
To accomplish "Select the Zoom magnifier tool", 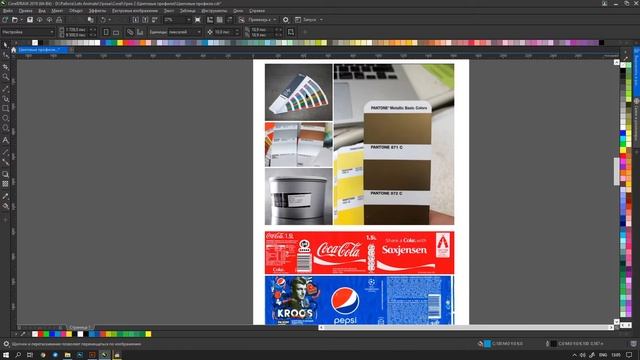I will [x=5, y=77].
